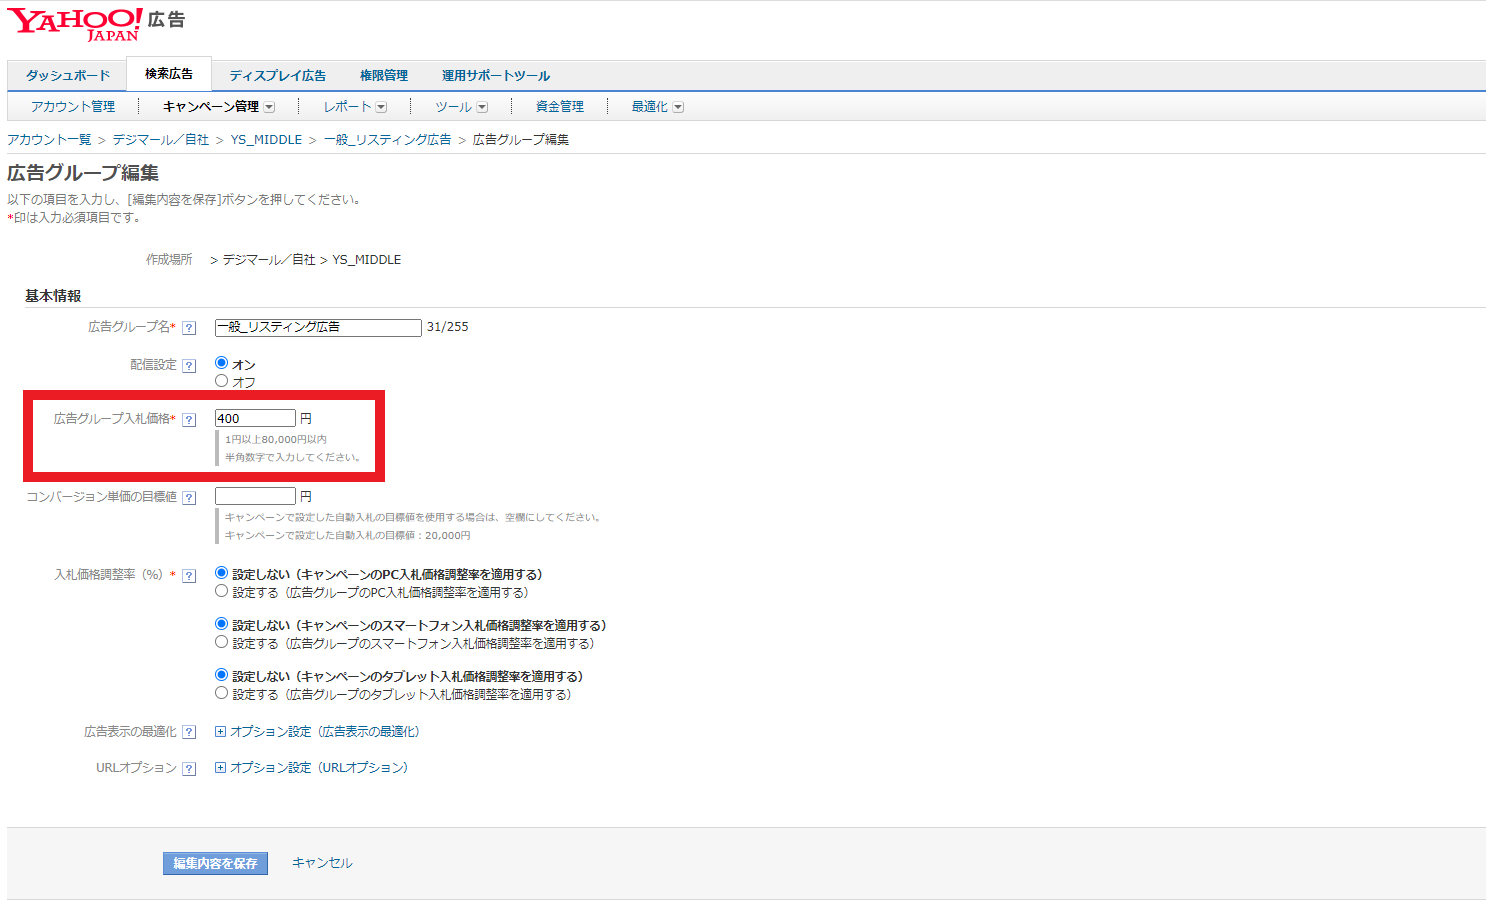Select the オン delivery radio button
This screenshot has height=922, width=1486.
[x=221, y=363]
